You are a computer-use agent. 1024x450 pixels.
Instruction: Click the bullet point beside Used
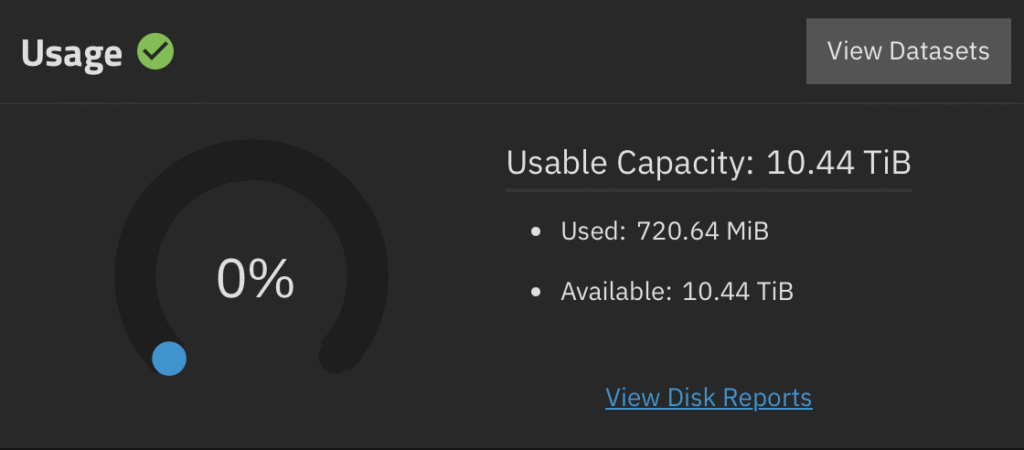click(537, 232)
